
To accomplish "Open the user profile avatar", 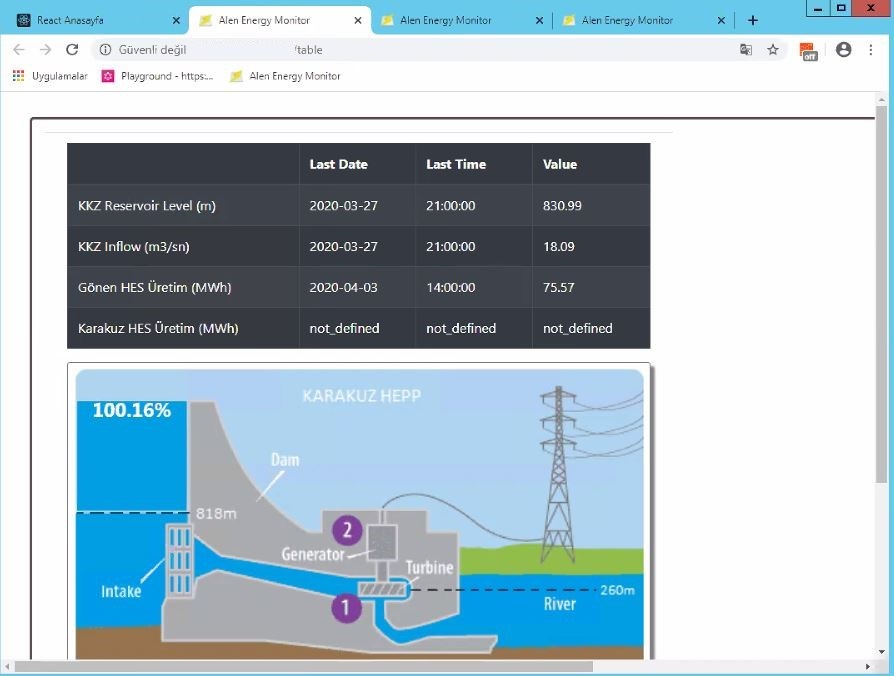I will pos(843,50).
